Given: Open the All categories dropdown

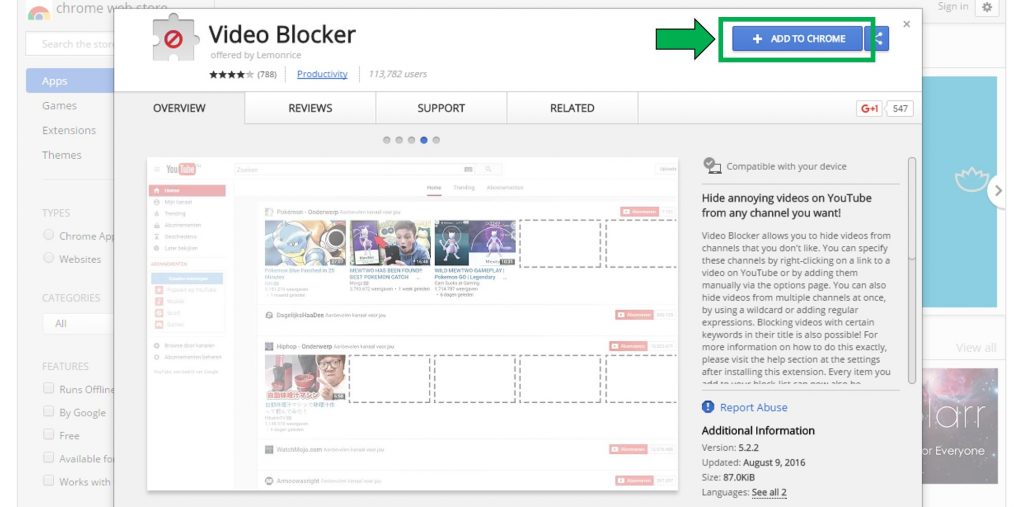Looking at the screenshot, I should click(78, 323).
